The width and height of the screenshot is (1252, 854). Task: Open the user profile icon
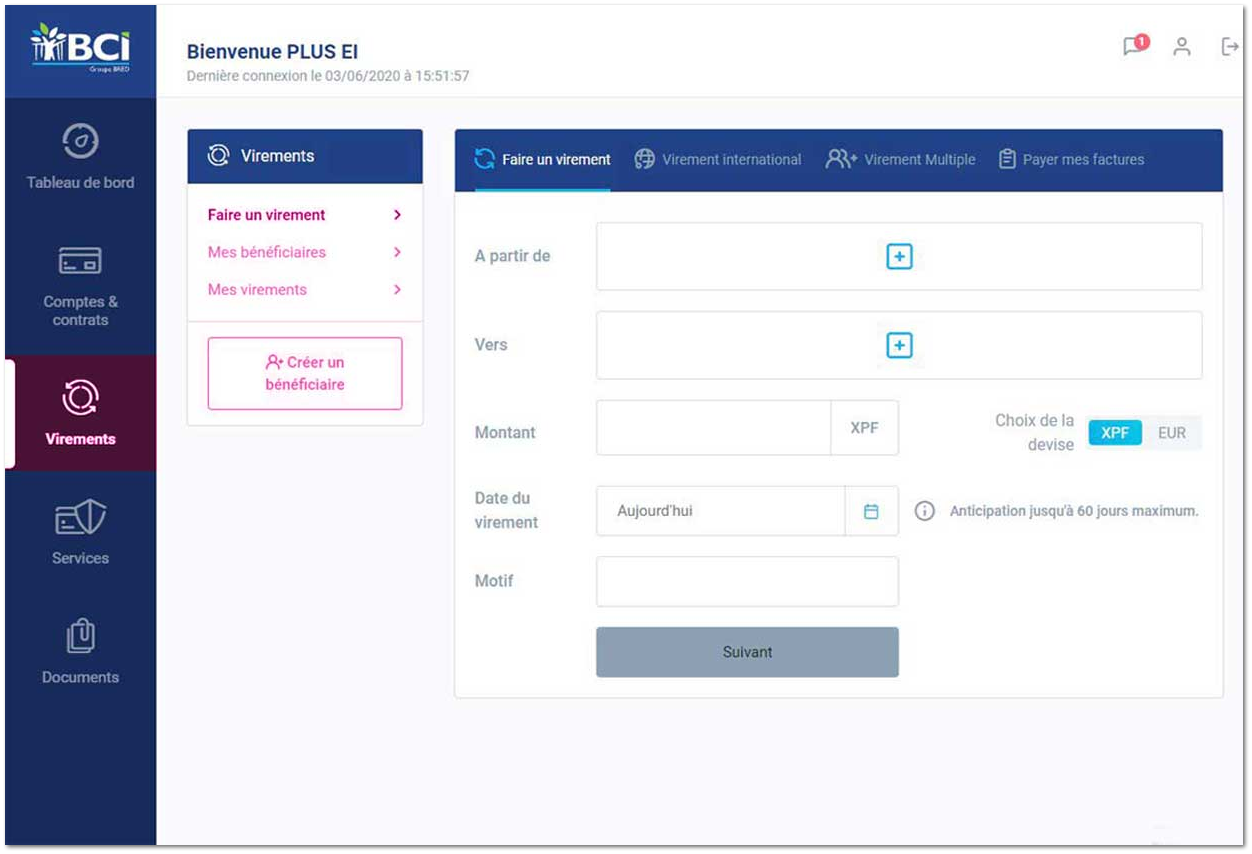click(x=1182, y=46)
